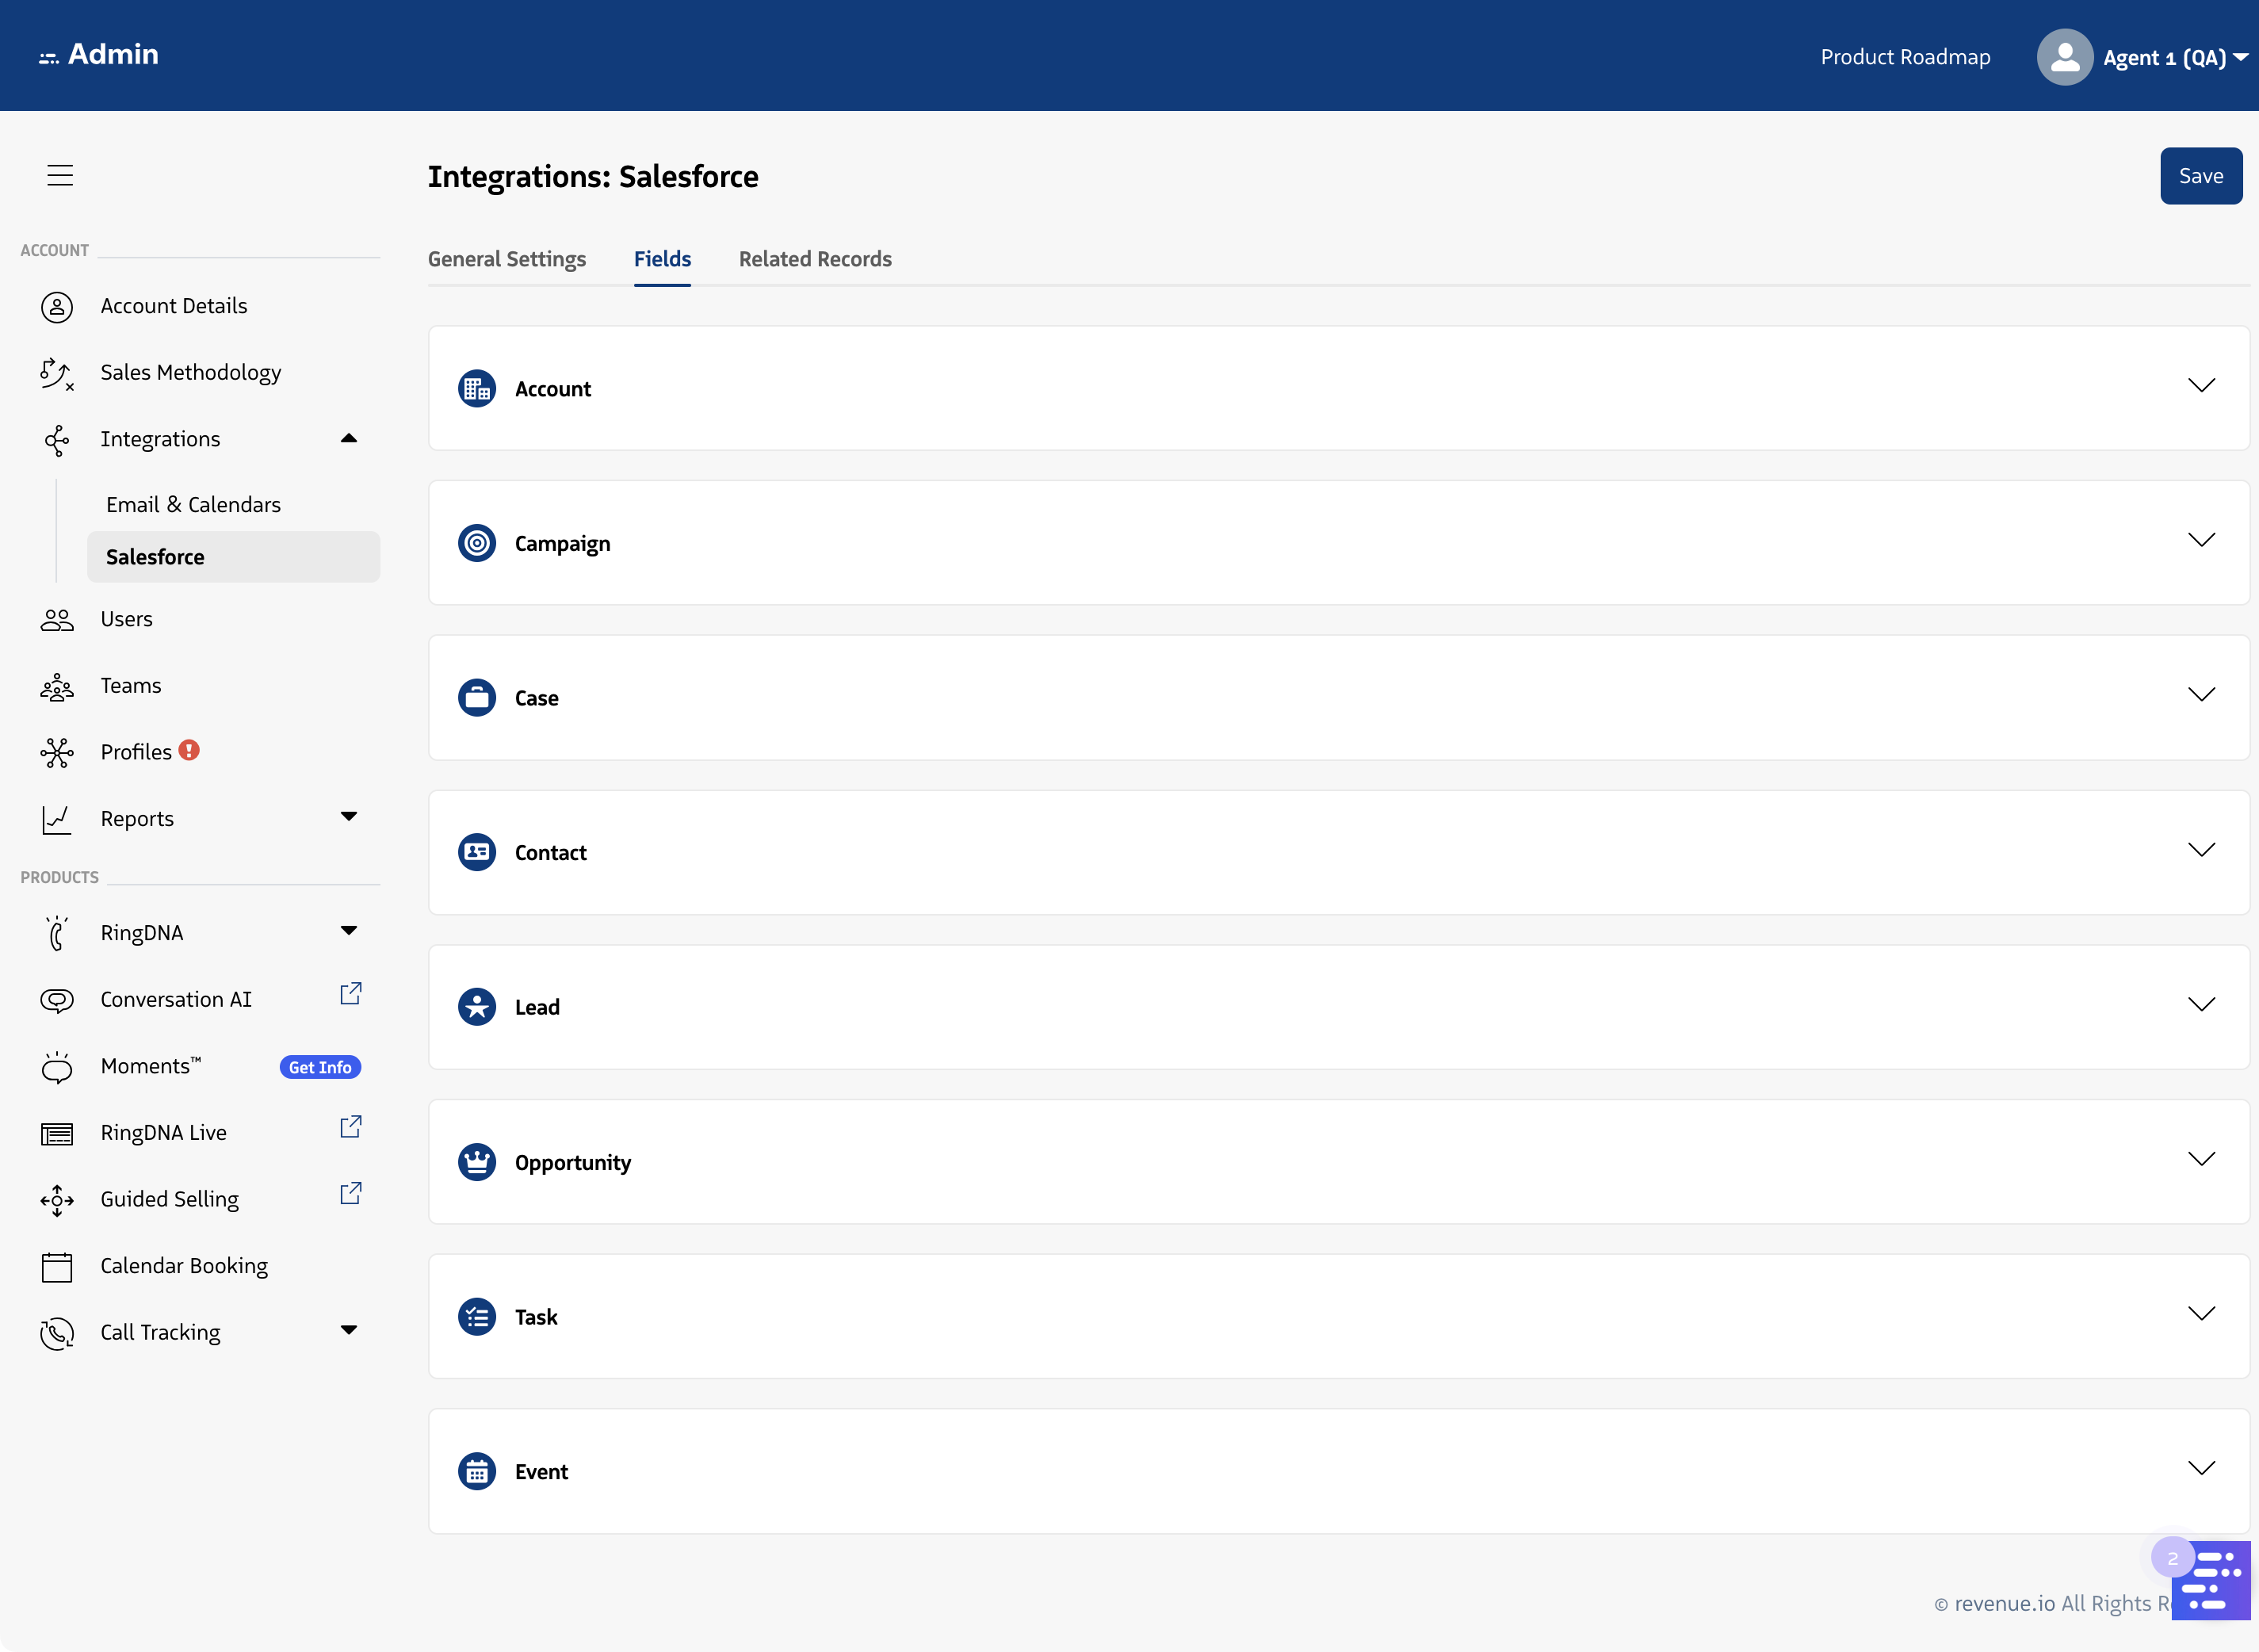Expand the Opportunity fields chevron
The width and height of the screenshot is (2259, 1652).
click(x=2201, y=1159)
